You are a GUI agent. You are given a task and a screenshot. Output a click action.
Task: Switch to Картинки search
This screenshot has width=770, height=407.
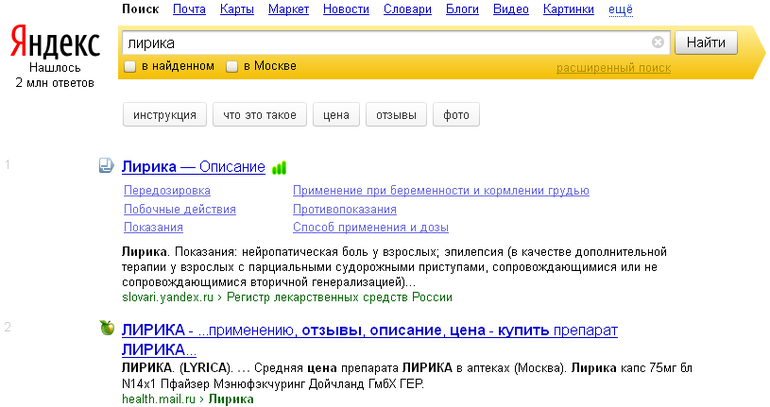click(568, 9)
